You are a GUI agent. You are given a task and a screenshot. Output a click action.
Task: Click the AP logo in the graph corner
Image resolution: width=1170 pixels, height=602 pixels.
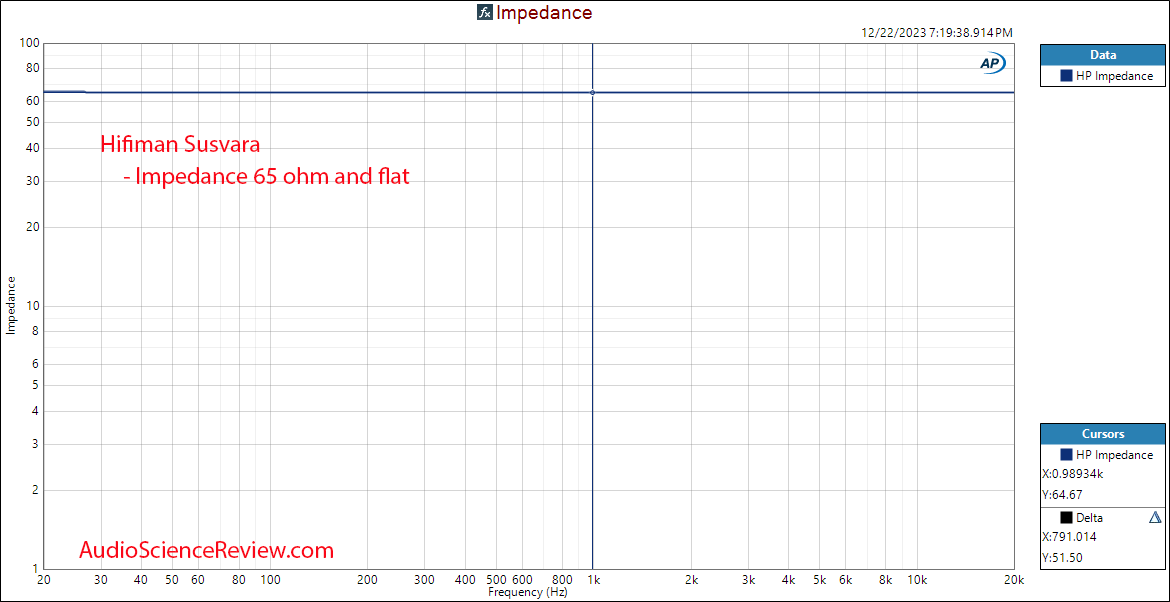coord(992,64)
